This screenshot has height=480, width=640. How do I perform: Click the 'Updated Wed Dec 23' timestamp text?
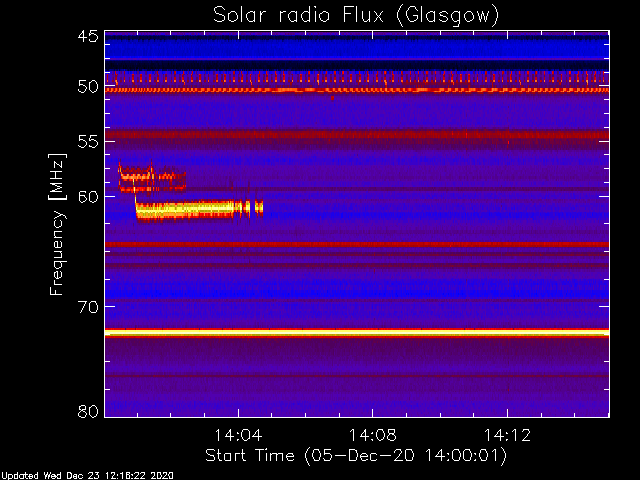click(87, 476)
